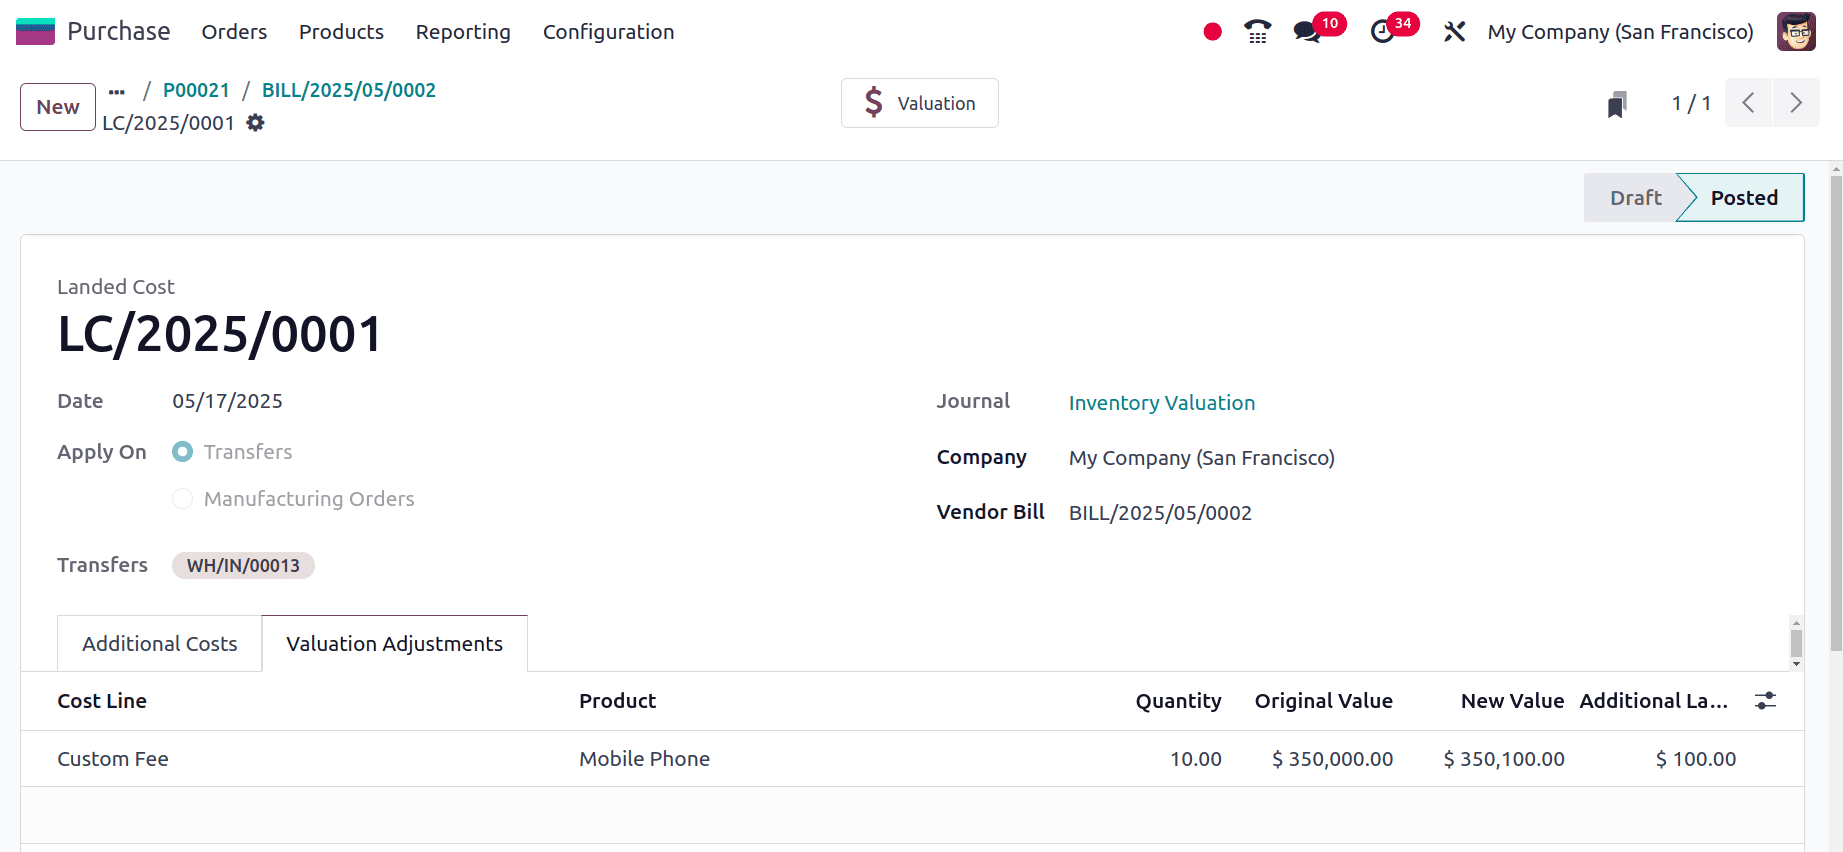Open the VoIP phone dialer icon
This screenshot has width=1843, height=852.
pyautogui.click(x=1257, y=32)
